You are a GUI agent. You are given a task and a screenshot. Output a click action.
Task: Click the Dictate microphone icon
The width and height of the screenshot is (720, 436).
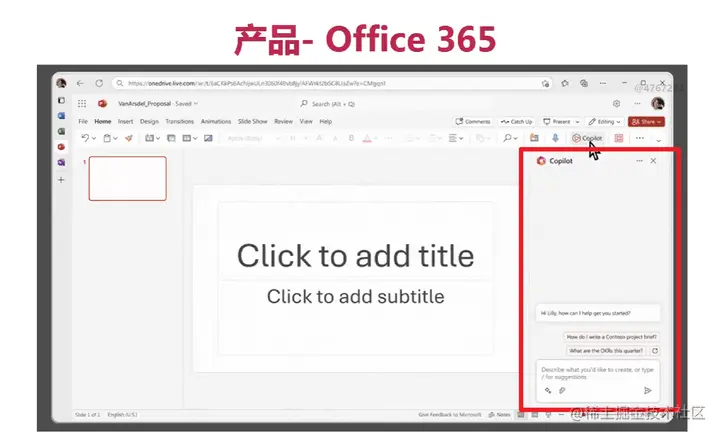point(555,138)
